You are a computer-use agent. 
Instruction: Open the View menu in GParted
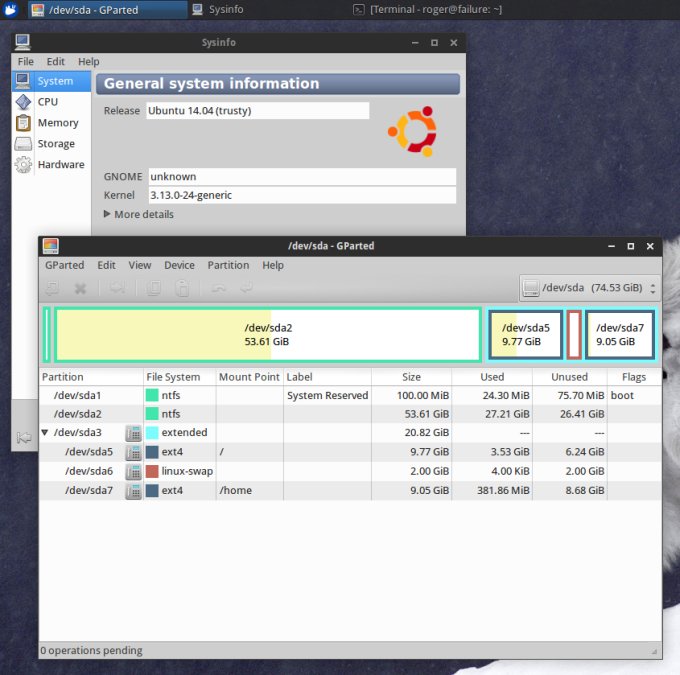pos(140,265)
